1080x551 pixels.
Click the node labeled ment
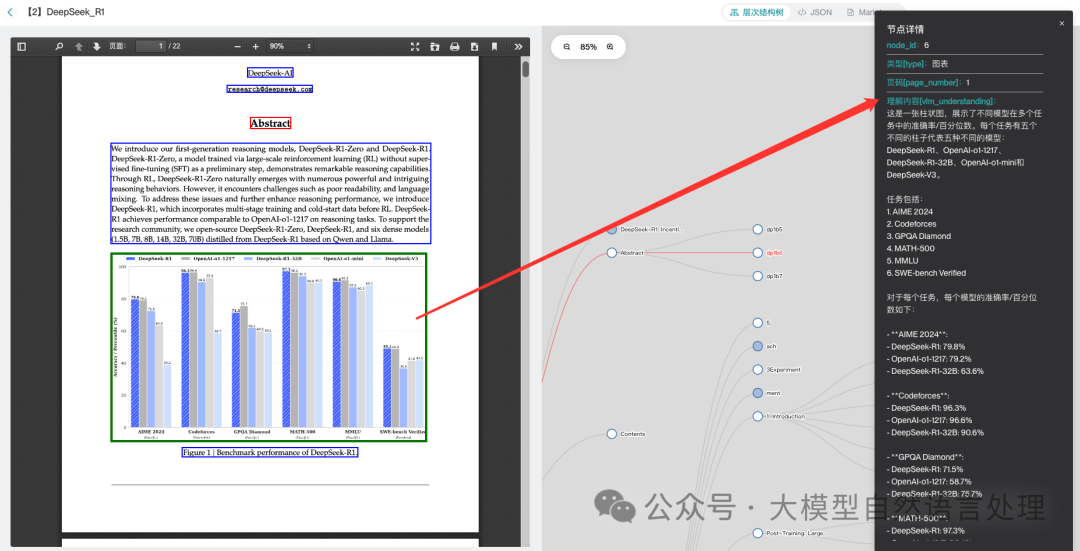tap(758, 393)
